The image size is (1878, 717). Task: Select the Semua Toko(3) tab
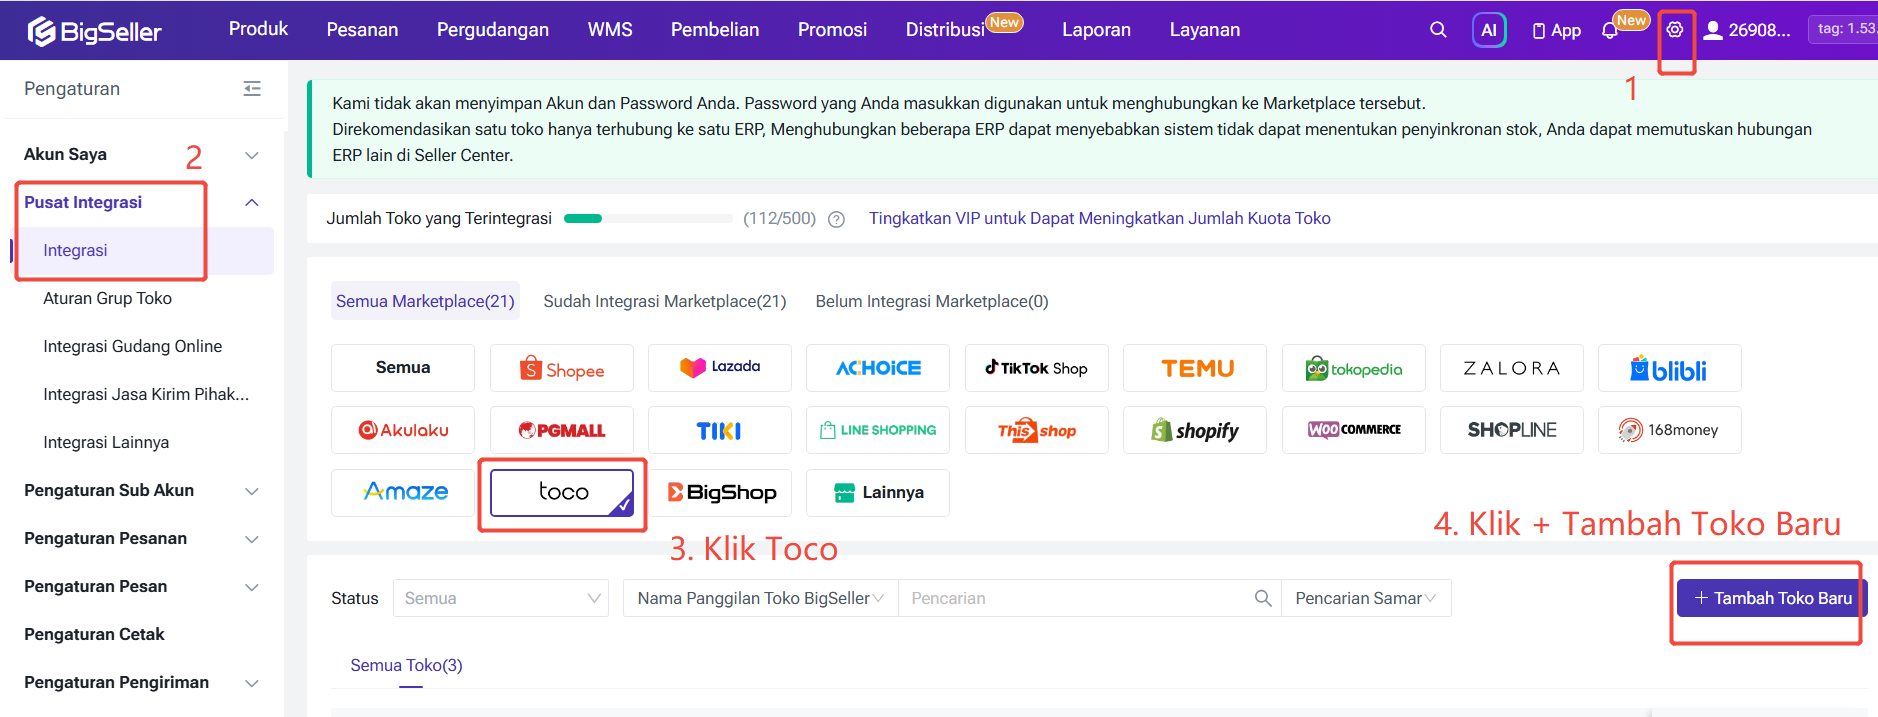[x=406, y=665]
